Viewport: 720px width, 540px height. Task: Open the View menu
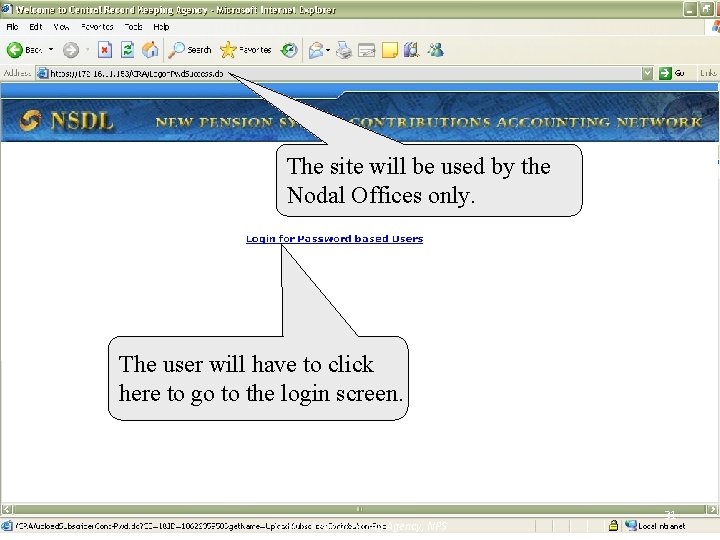click(61, 27)
